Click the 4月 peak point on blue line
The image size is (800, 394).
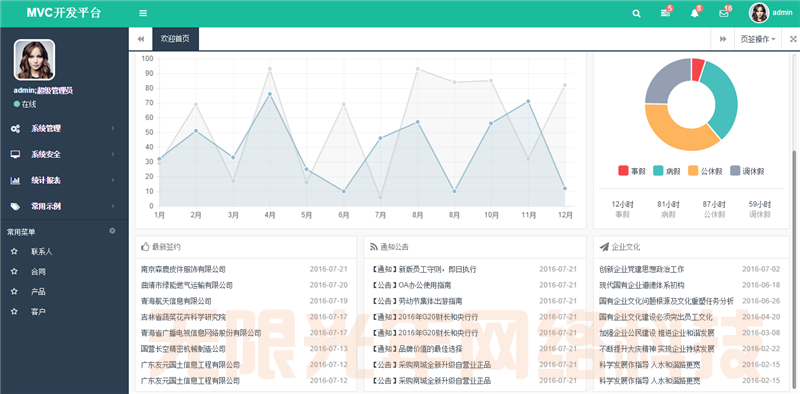pos(269,94)
